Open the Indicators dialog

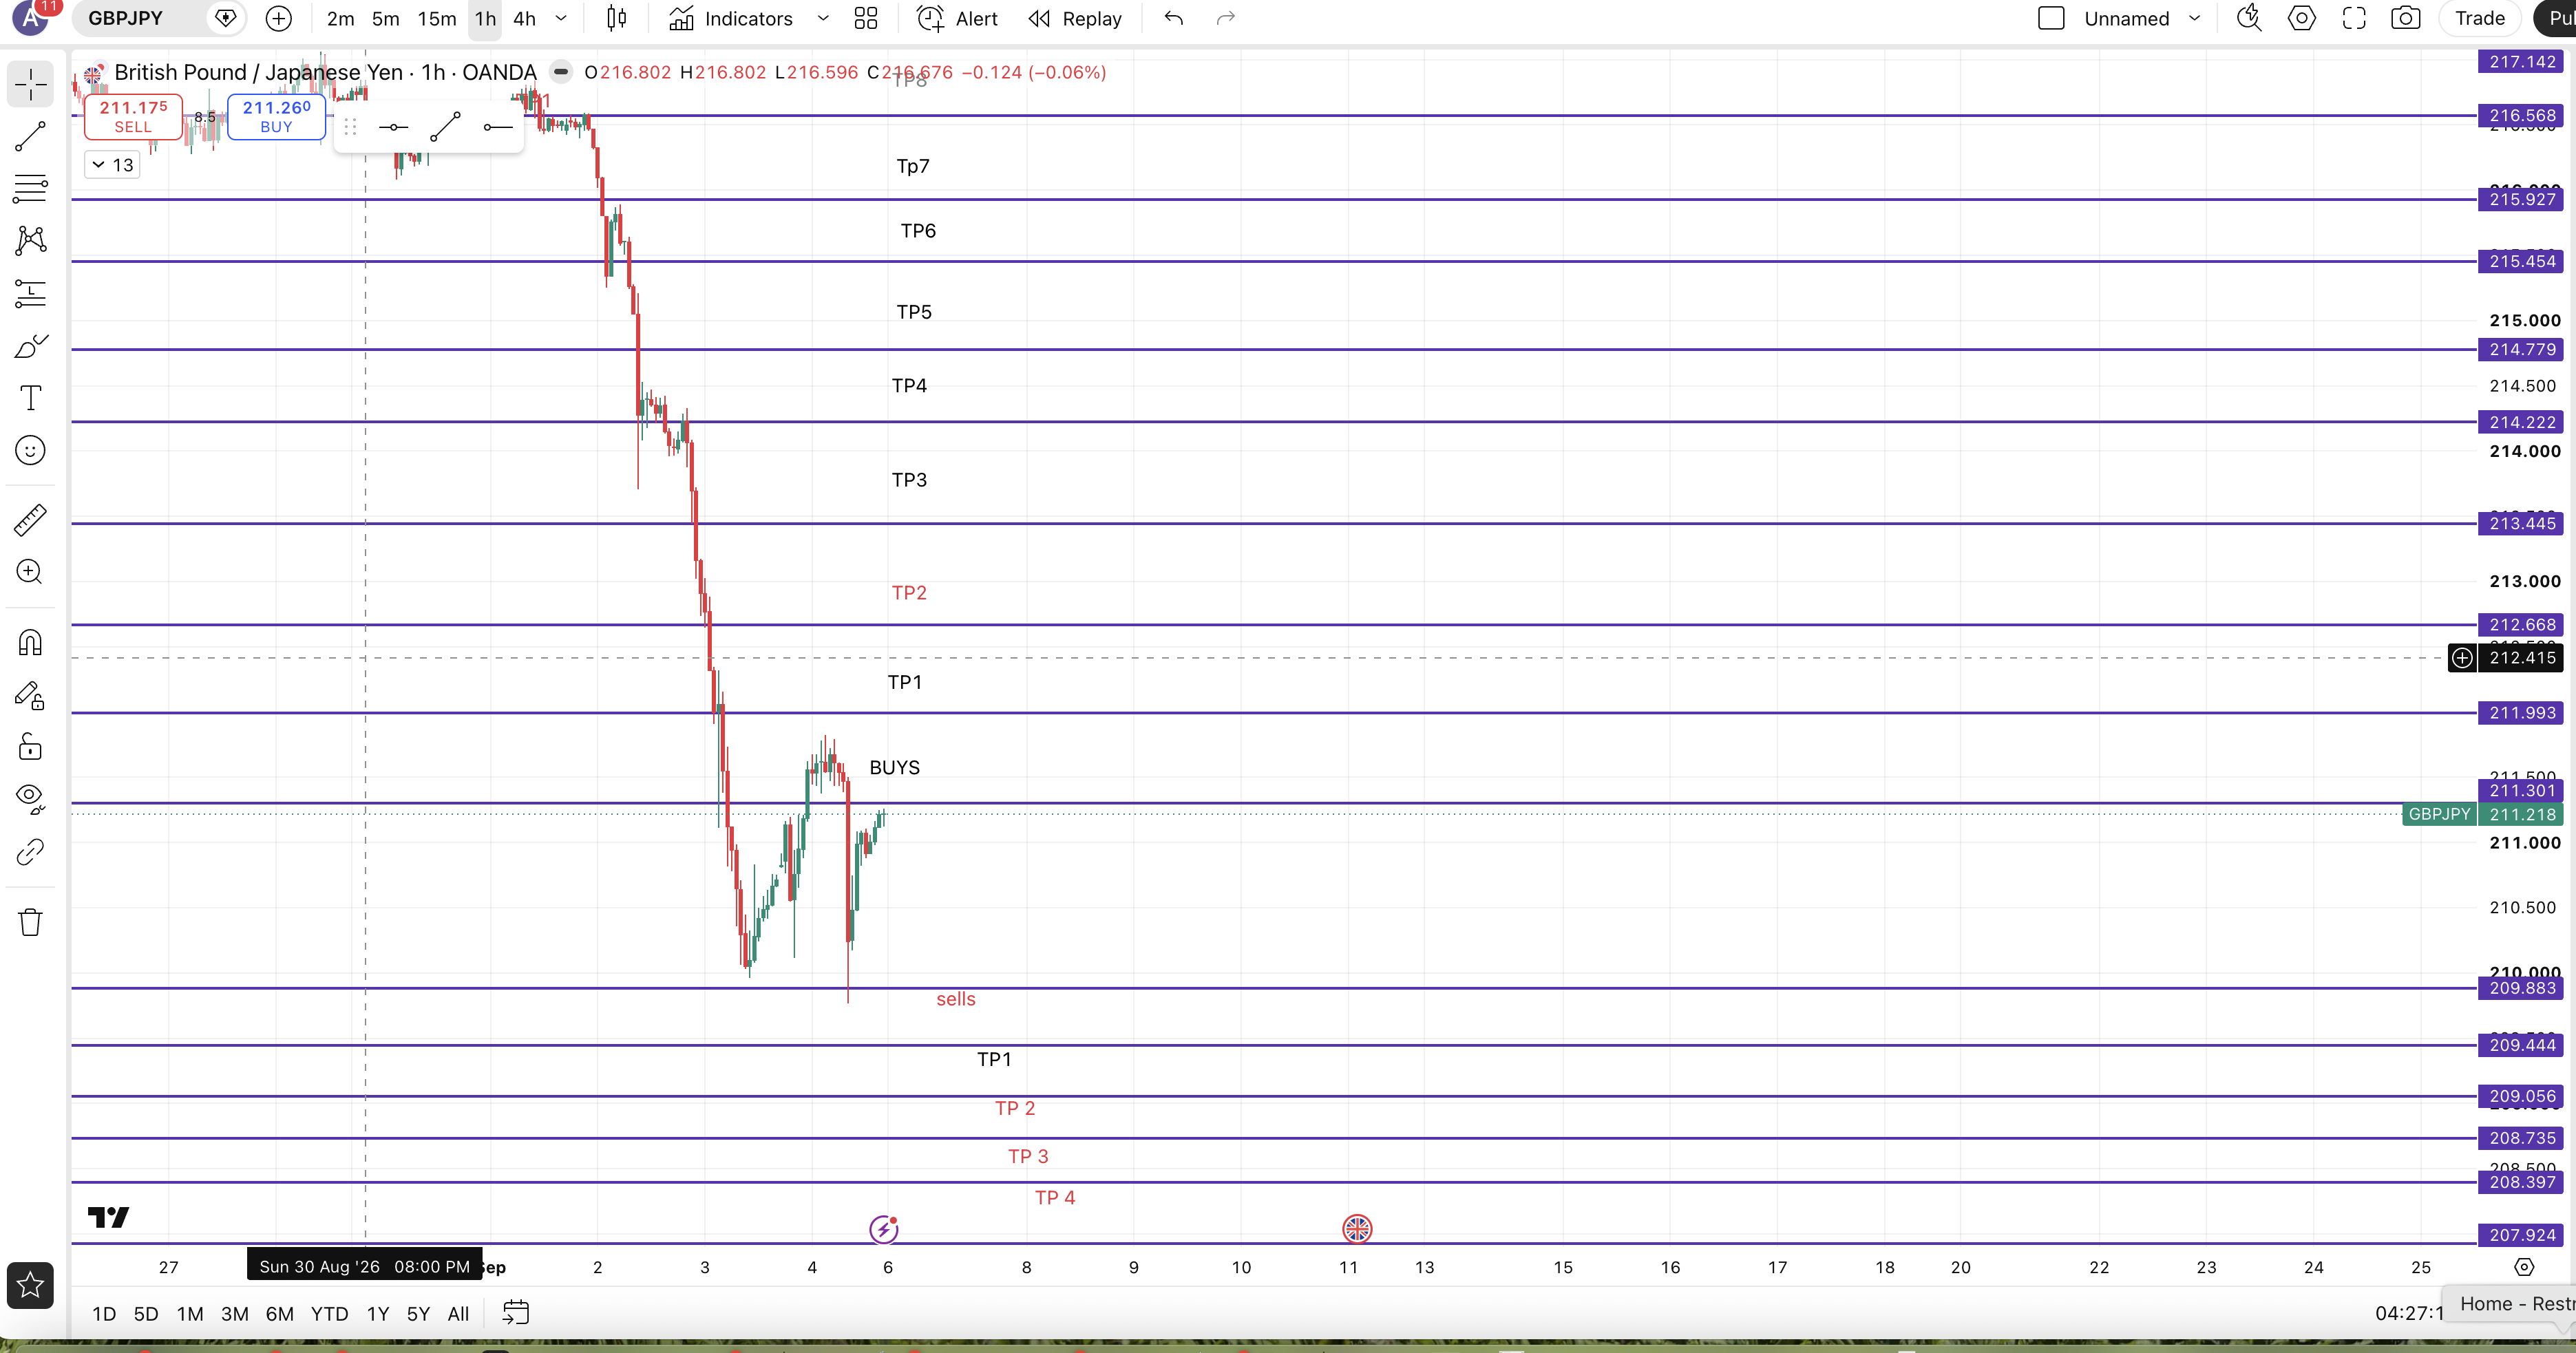731,18
